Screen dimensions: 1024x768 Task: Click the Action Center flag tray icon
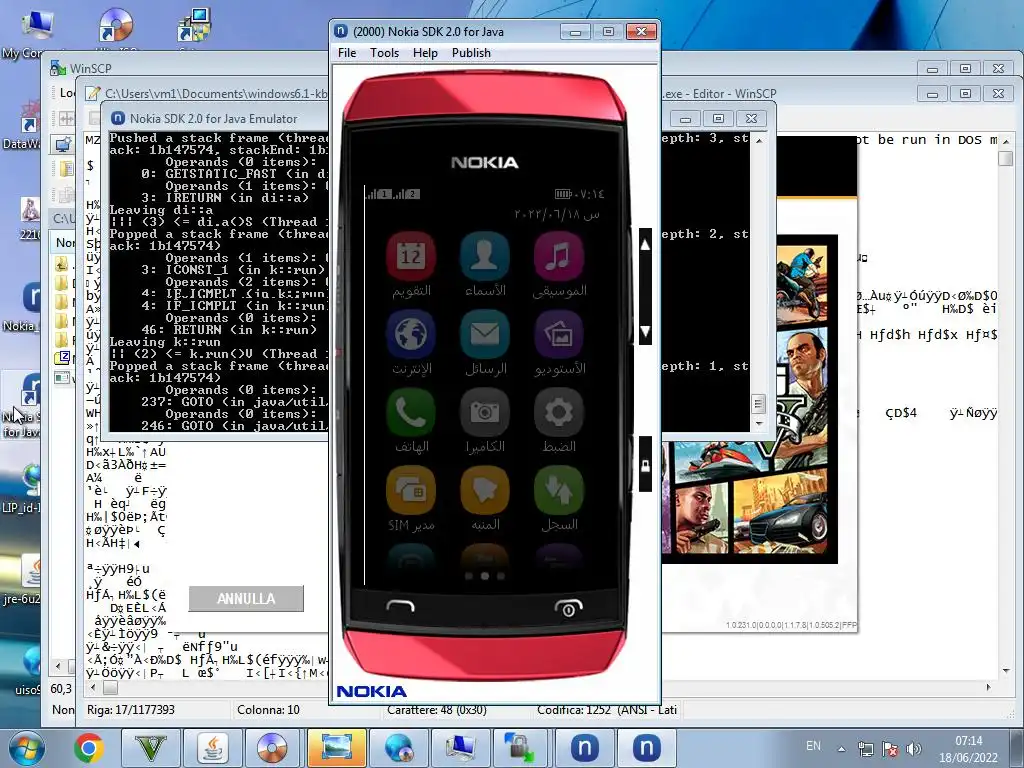[889, 749]
